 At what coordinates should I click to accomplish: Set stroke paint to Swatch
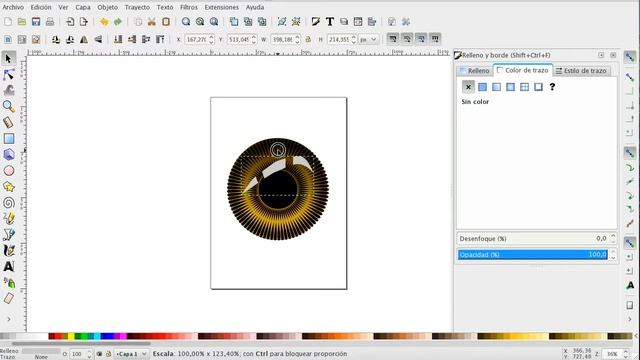538,87
